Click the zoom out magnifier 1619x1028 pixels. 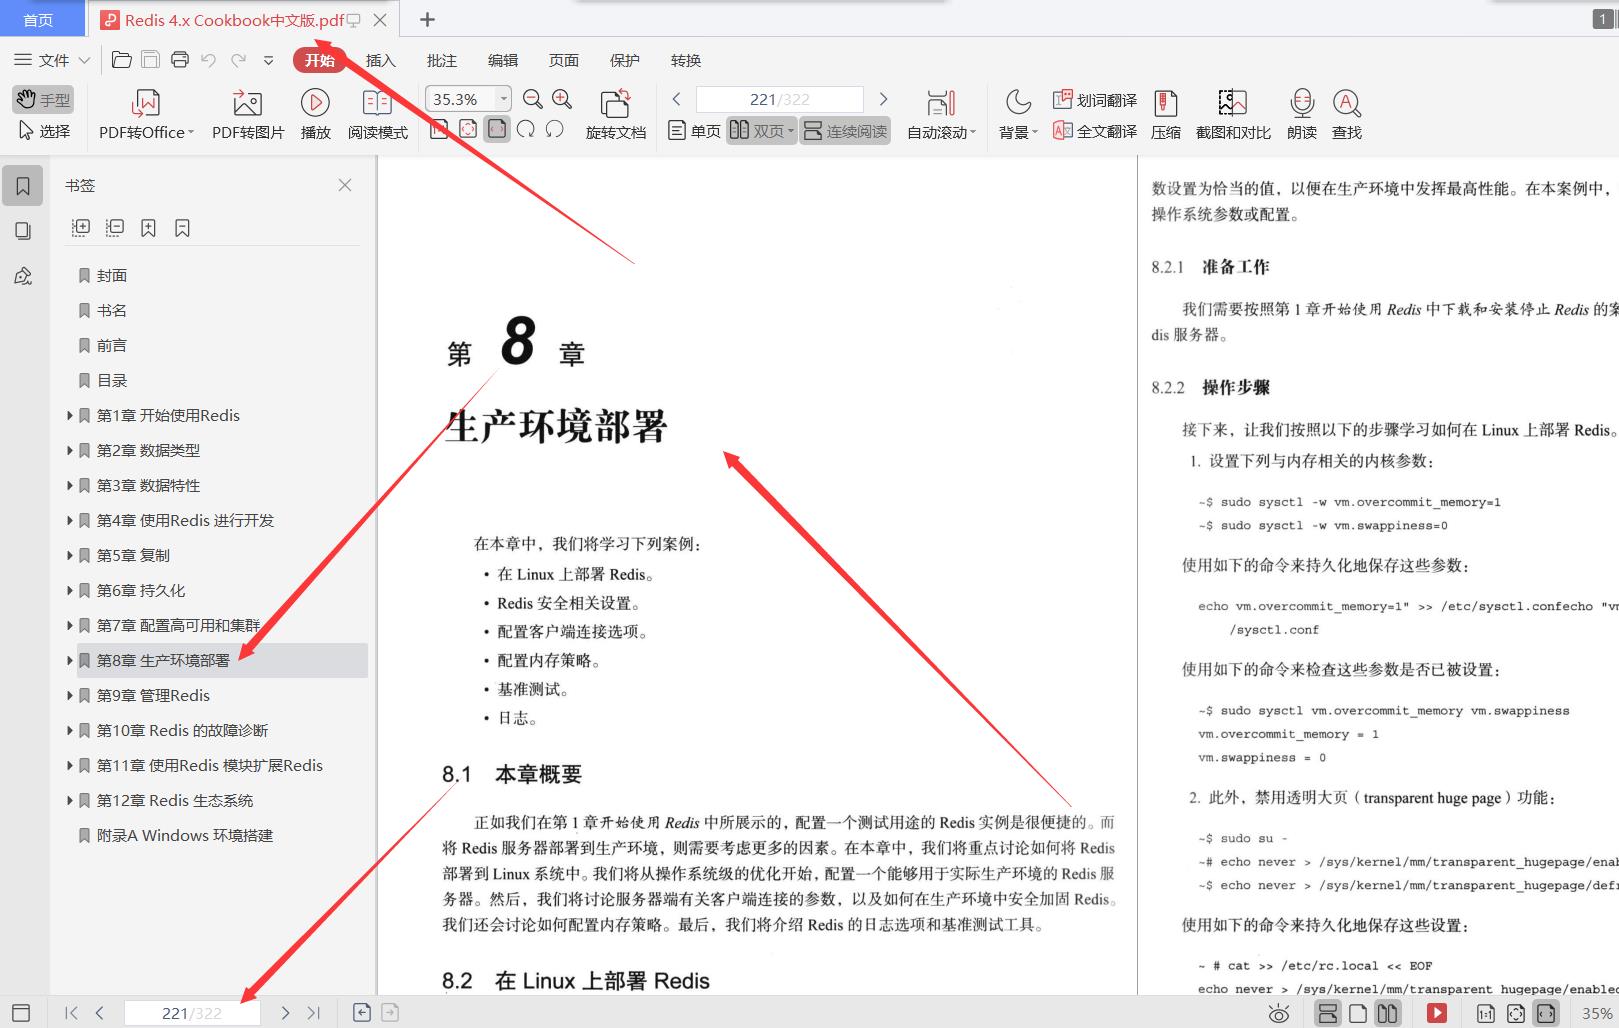533,99
